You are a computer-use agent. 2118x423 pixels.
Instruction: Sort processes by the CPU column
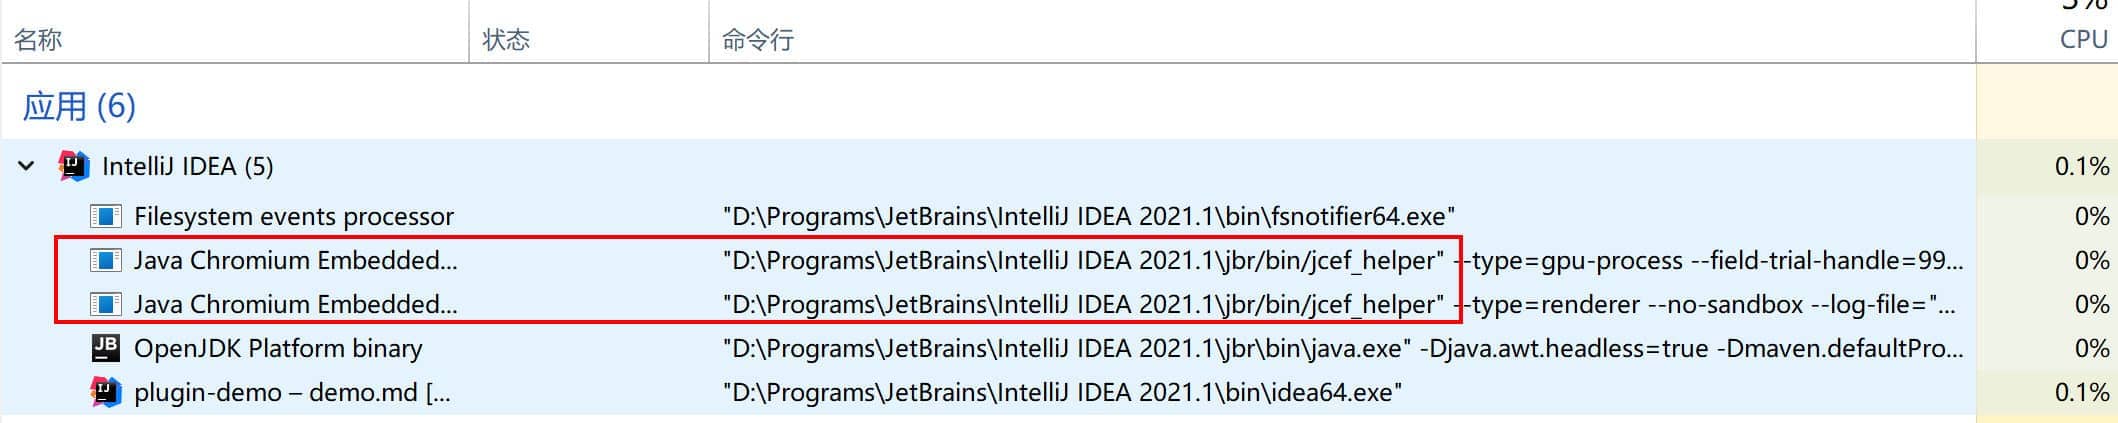click(x=2084, y=39)
